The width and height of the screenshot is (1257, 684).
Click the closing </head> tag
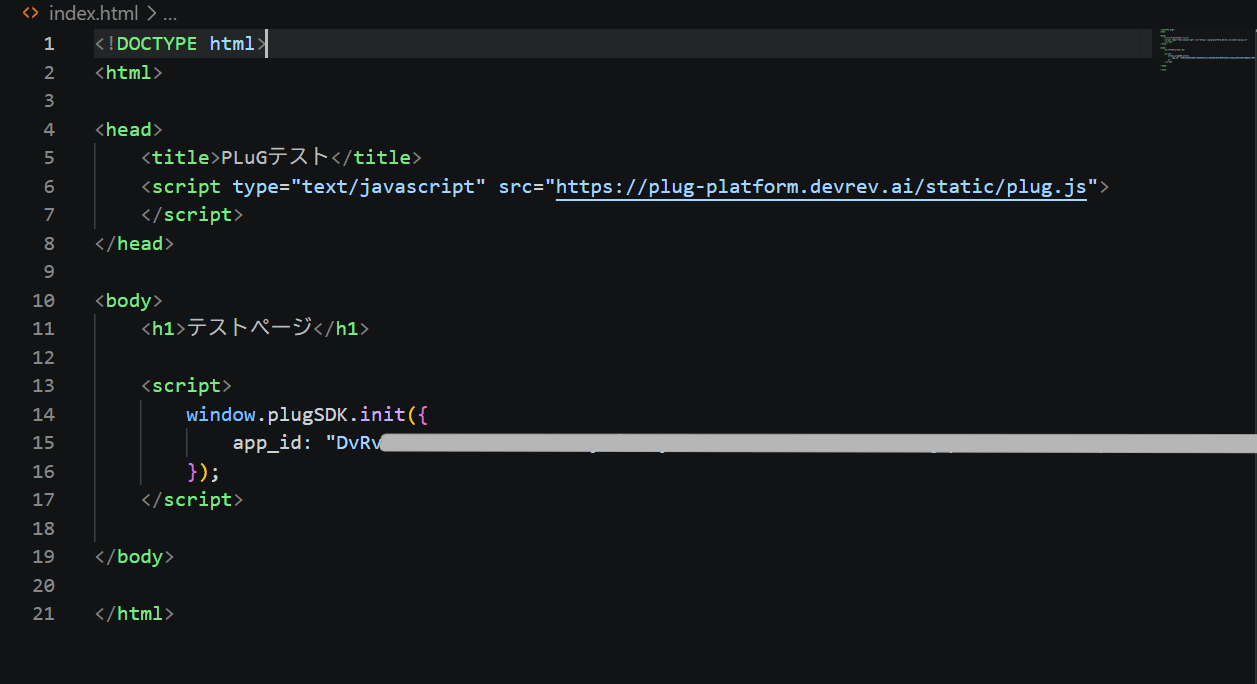coord(134,243)
